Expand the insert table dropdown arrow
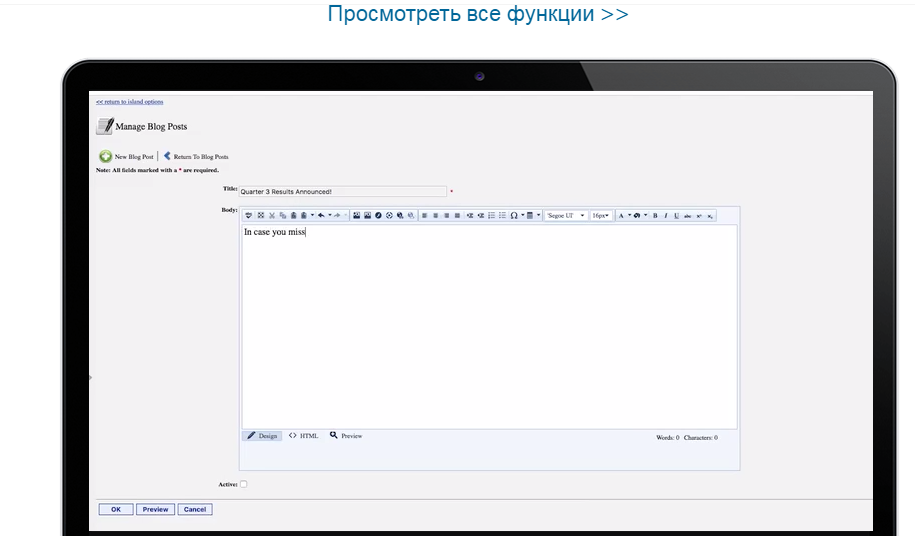The image size is (915, 536). [539, 215]
